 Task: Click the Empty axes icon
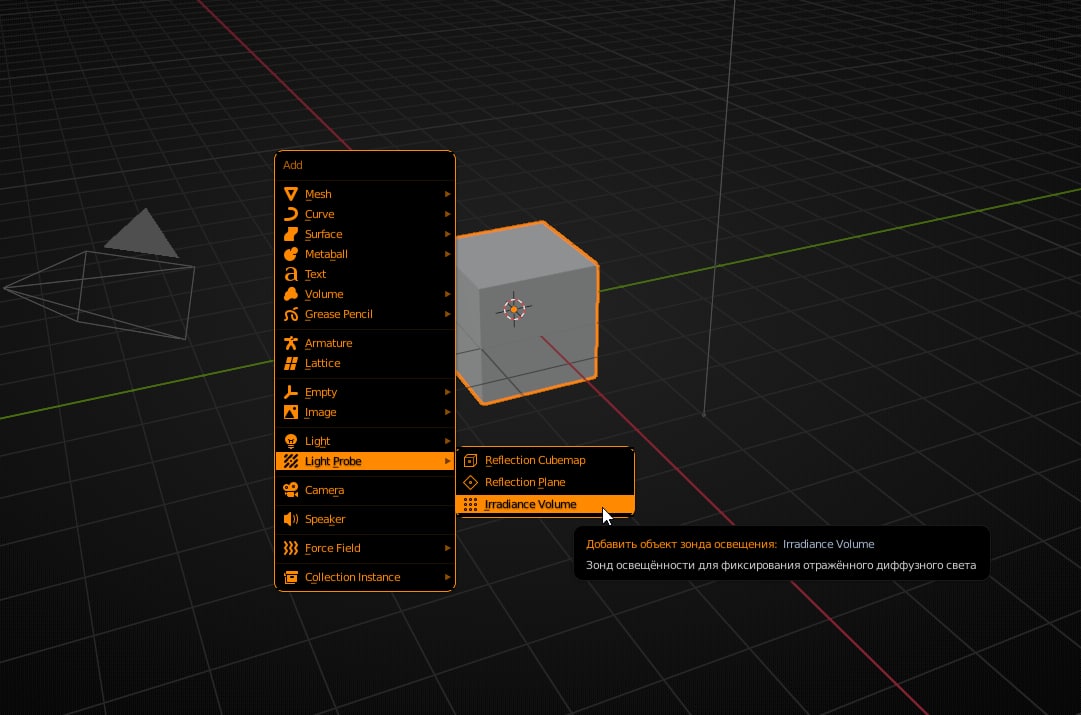291,392
